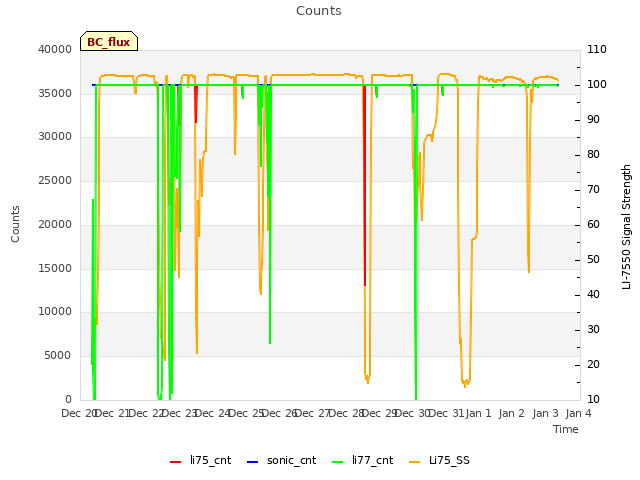
Task: Click the 15000 tick on Counts axis
Action: [x=55, y=268]
